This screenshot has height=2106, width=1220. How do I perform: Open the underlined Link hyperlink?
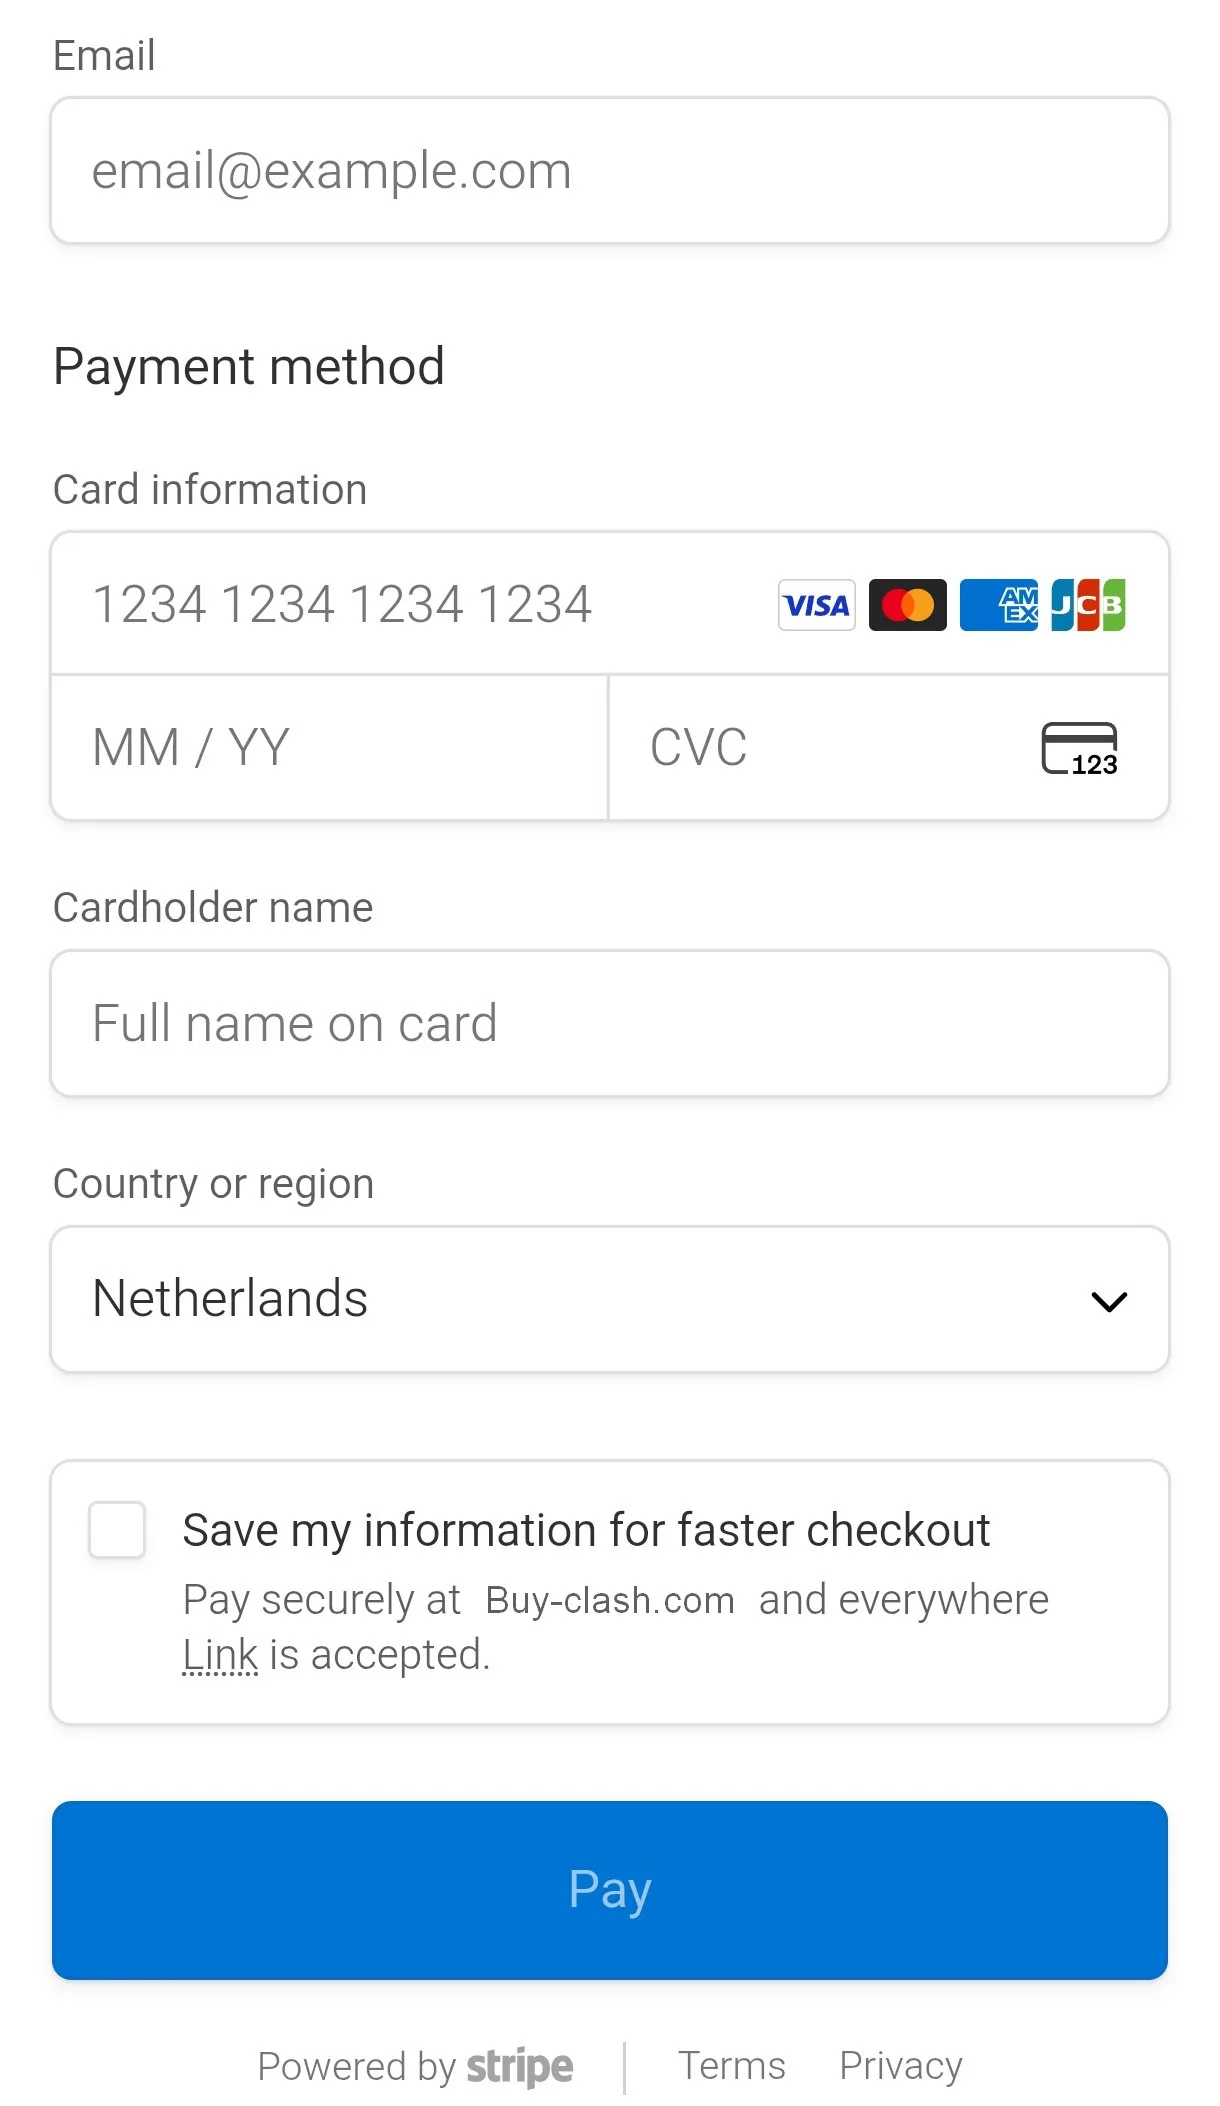(220, 1655)
